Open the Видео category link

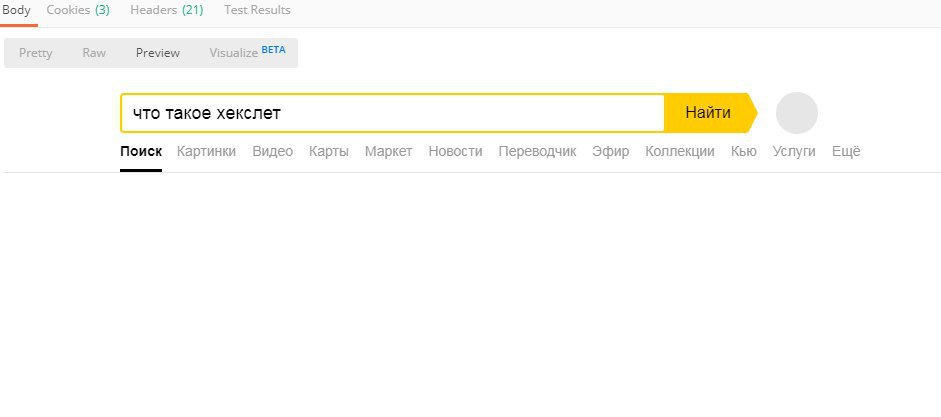pos(272,152)
